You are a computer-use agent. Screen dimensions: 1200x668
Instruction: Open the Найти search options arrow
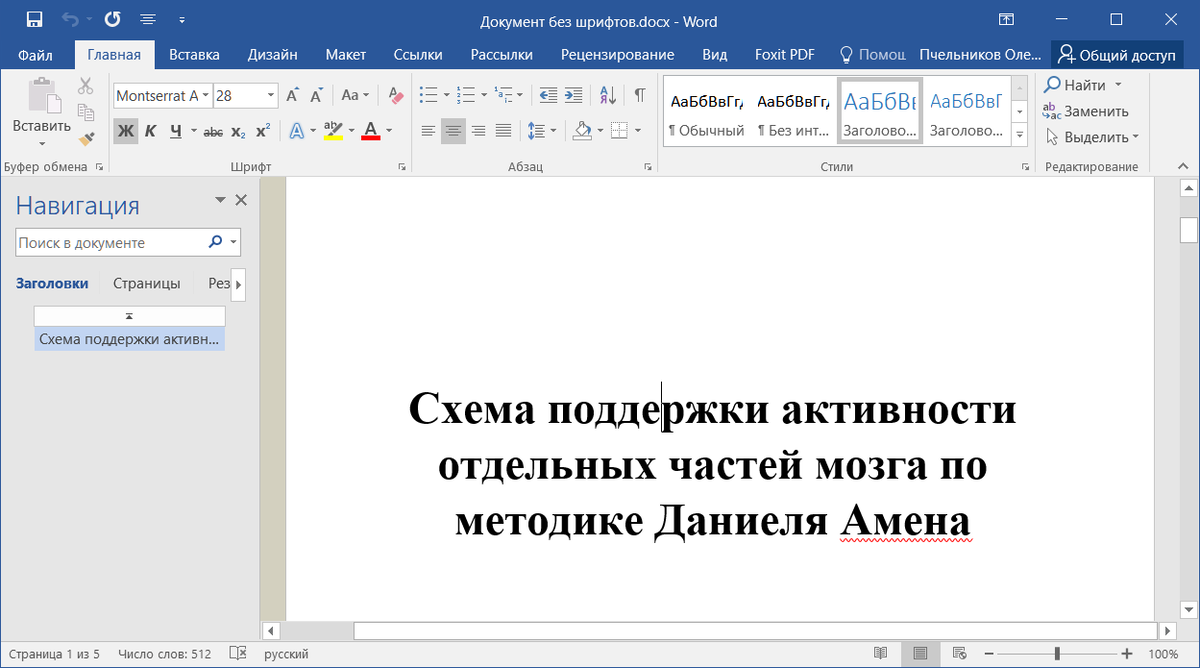(x=1118, y=85)
